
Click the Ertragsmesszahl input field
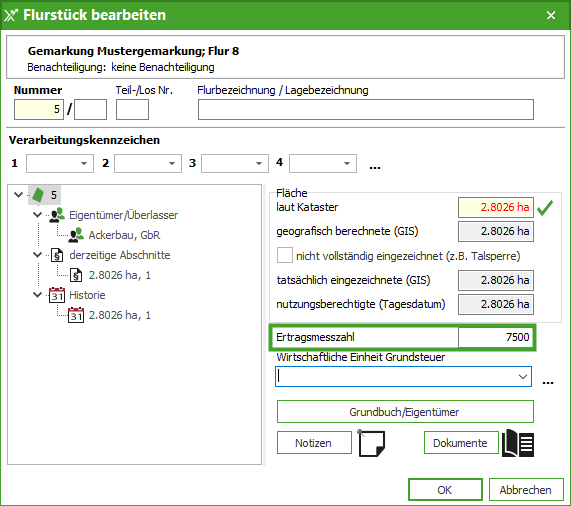coord(496,337)
